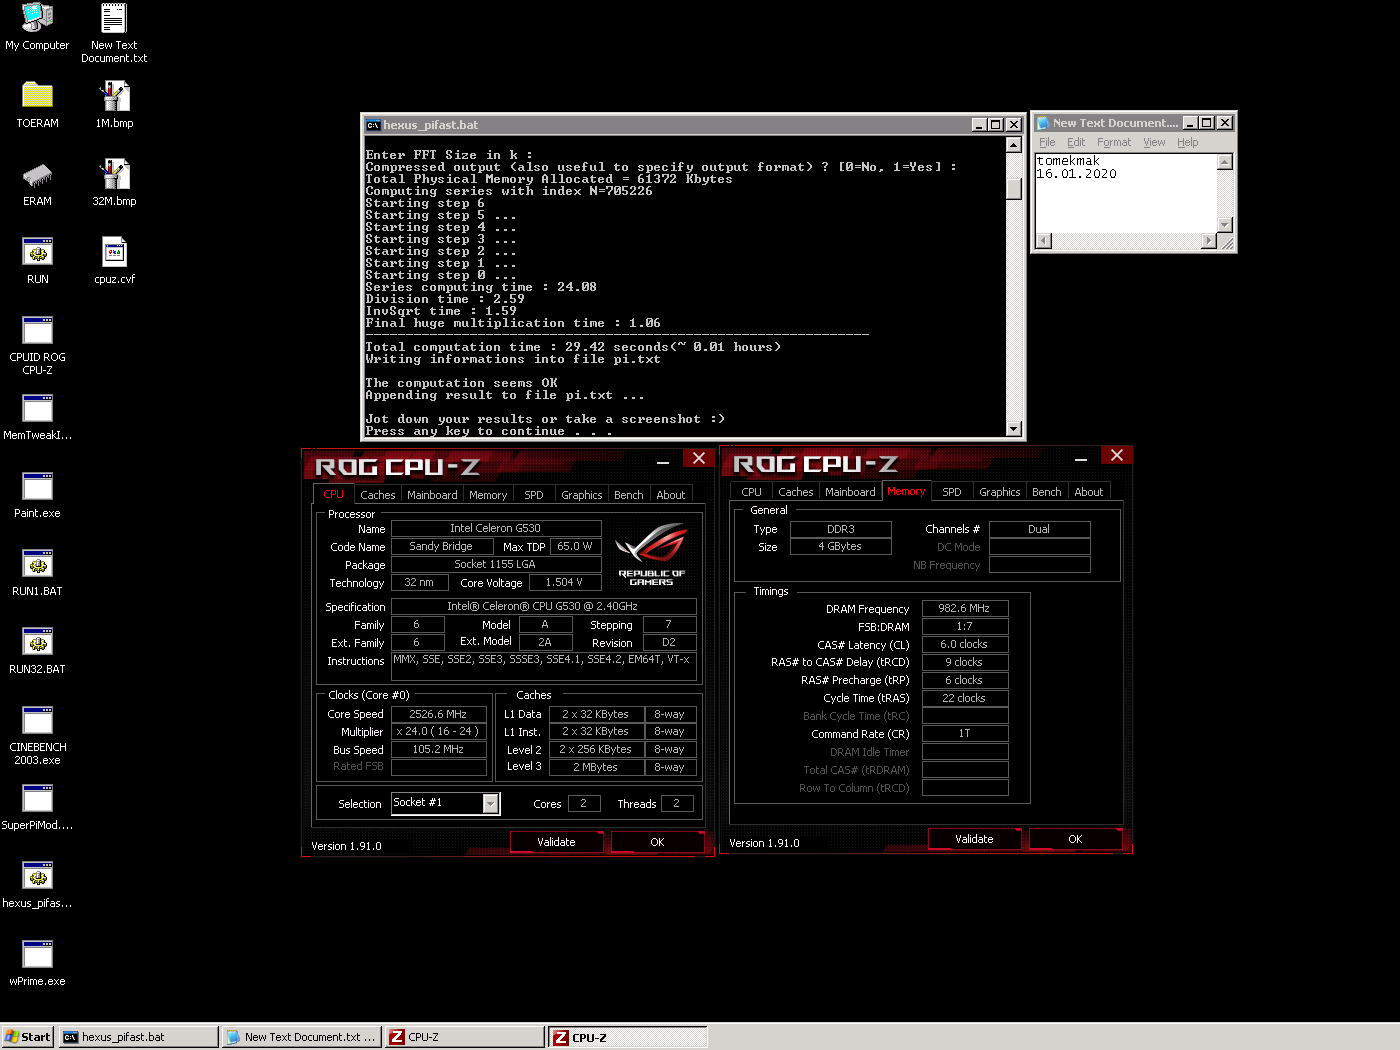Viewport: 1400px width, 1050px height.
Task: Open the About tab in left CPU-Z
Action: [671, 495]
